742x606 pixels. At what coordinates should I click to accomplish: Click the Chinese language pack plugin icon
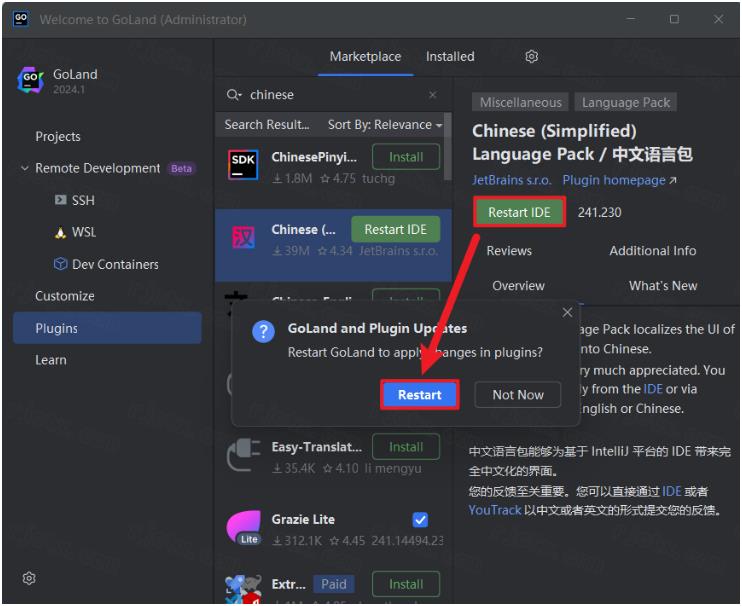243,237
